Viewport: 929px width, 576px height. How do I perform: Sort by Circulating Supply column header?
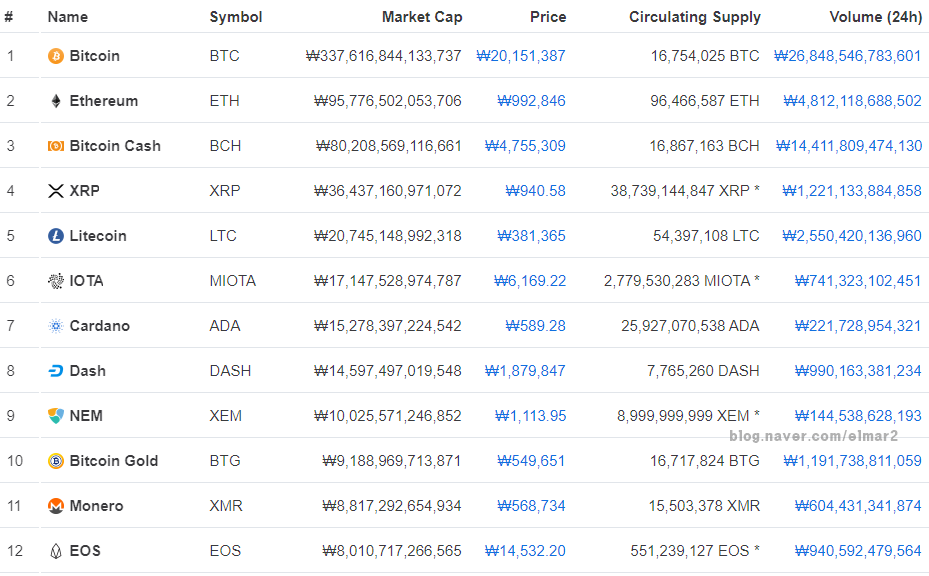tap(695, 17)
